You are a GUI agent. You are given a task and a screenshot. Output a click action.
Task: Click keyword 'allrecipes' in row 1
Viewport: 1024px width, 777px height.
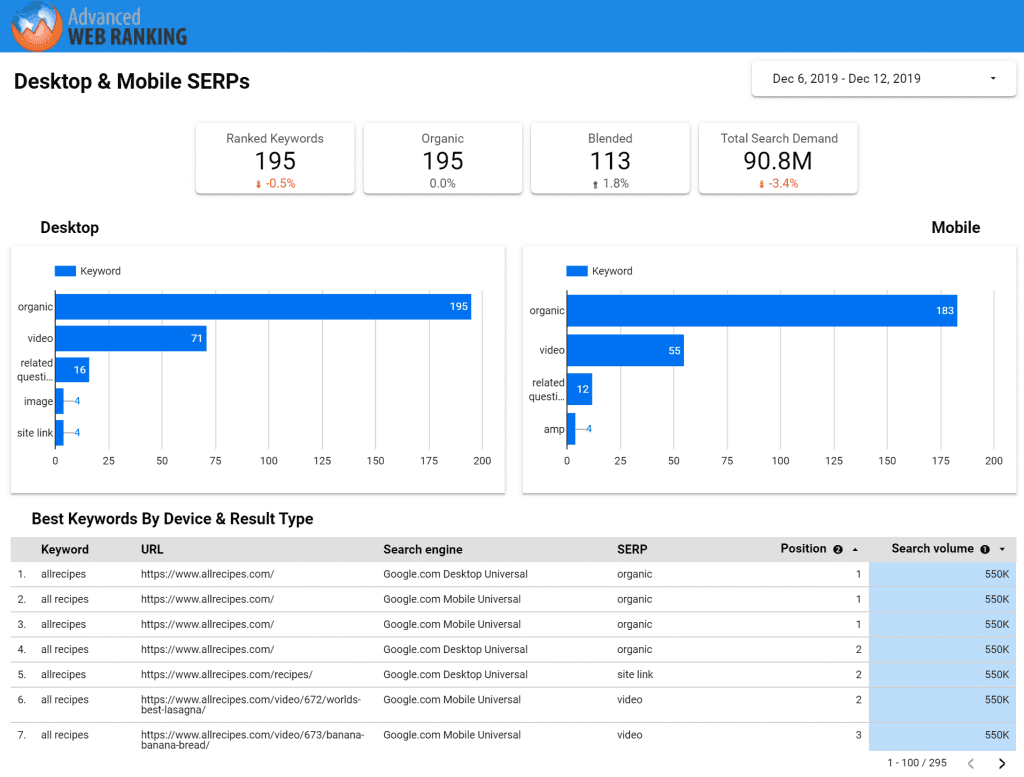coord(63,575)
